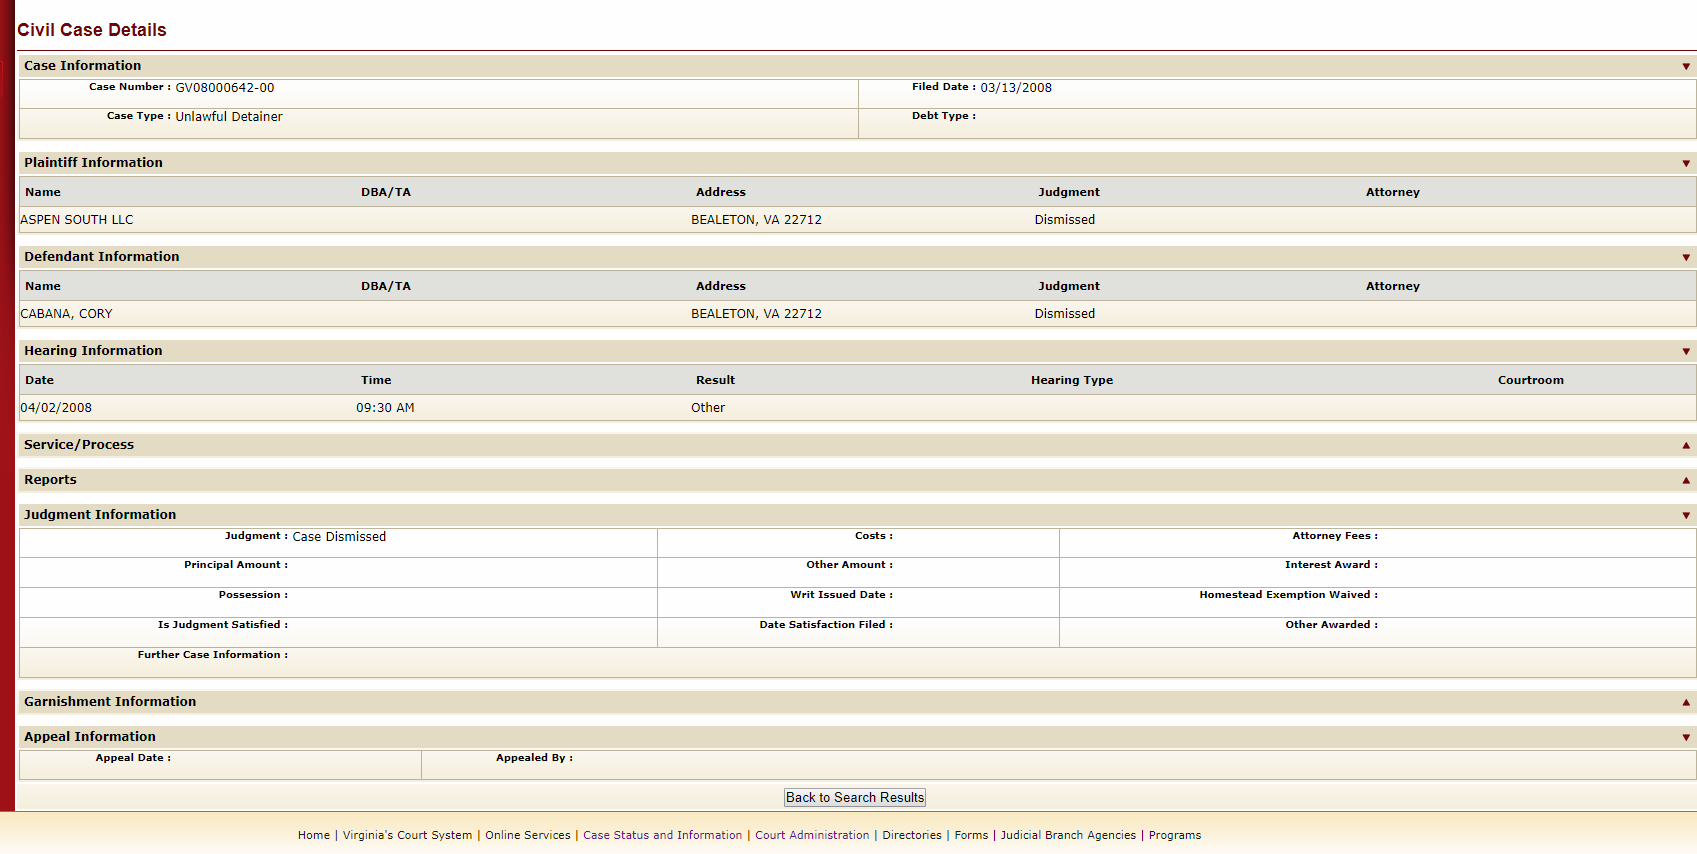
Task: Select hearing result Other
Action: click(708, 408)
